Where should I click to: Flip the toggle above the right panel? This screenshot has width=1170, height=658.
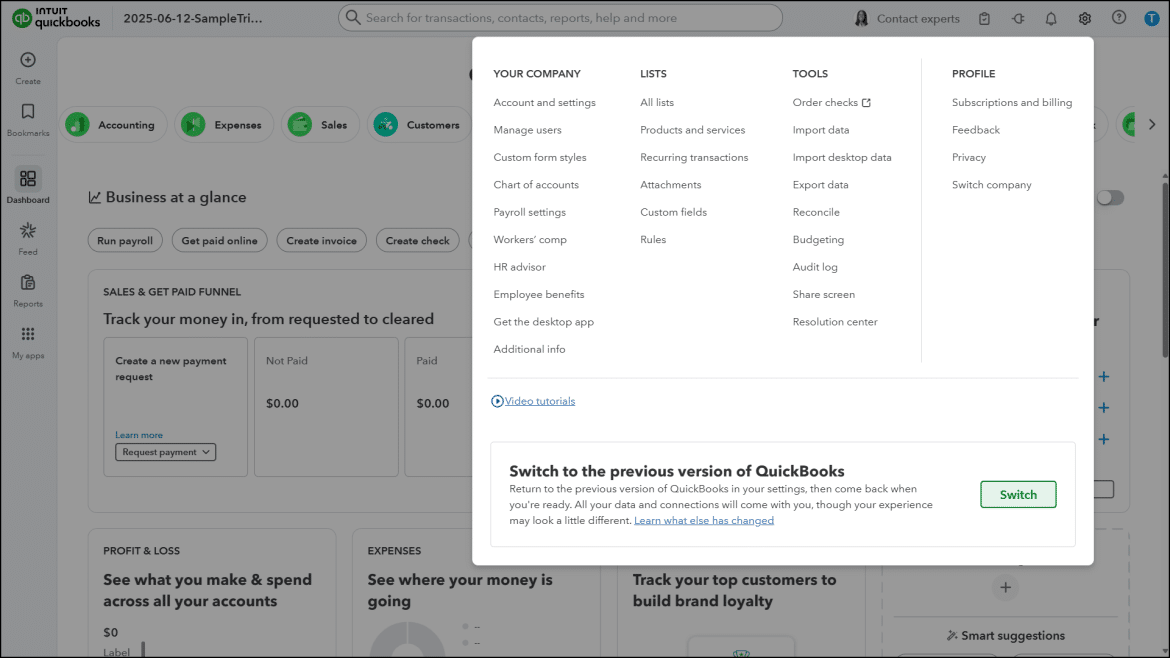point(1109,198)
